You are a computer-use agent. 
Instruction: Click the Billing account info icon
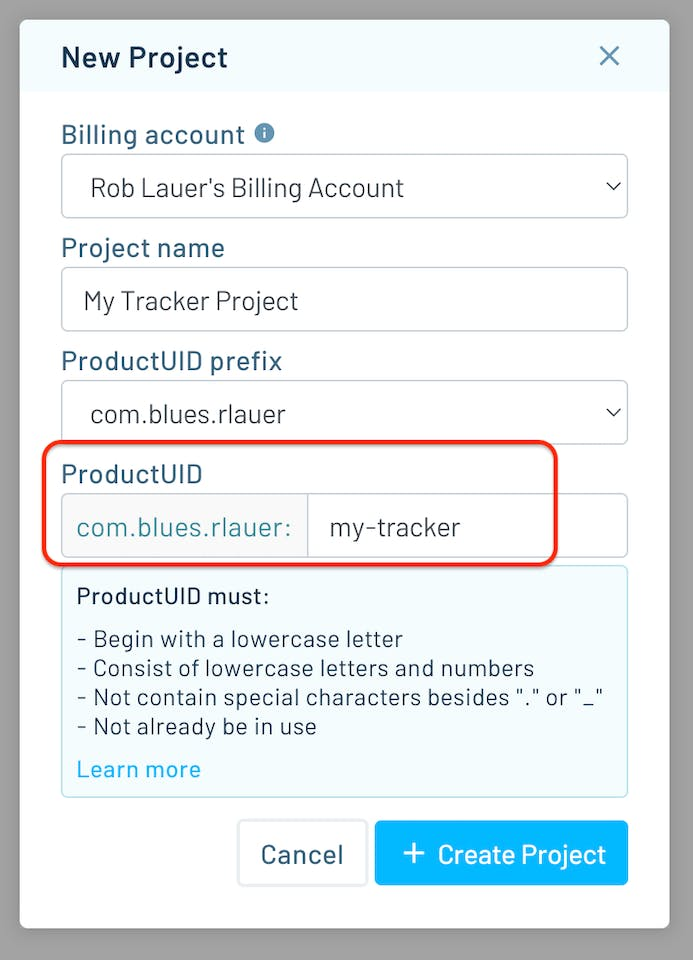264,133
